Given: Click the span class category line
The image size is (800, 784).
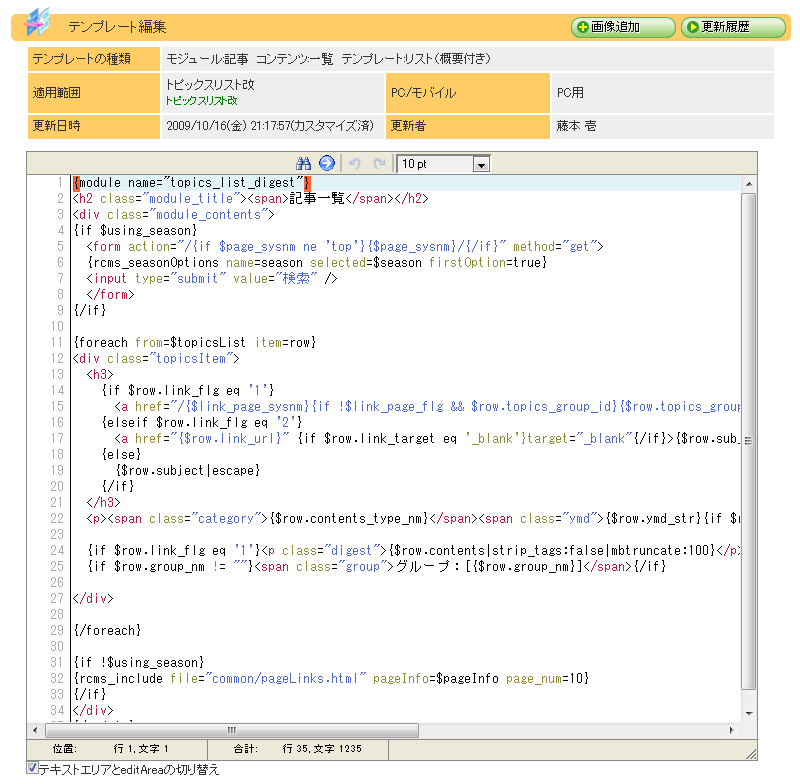Looking at the screenshot, I should point(413,519).
